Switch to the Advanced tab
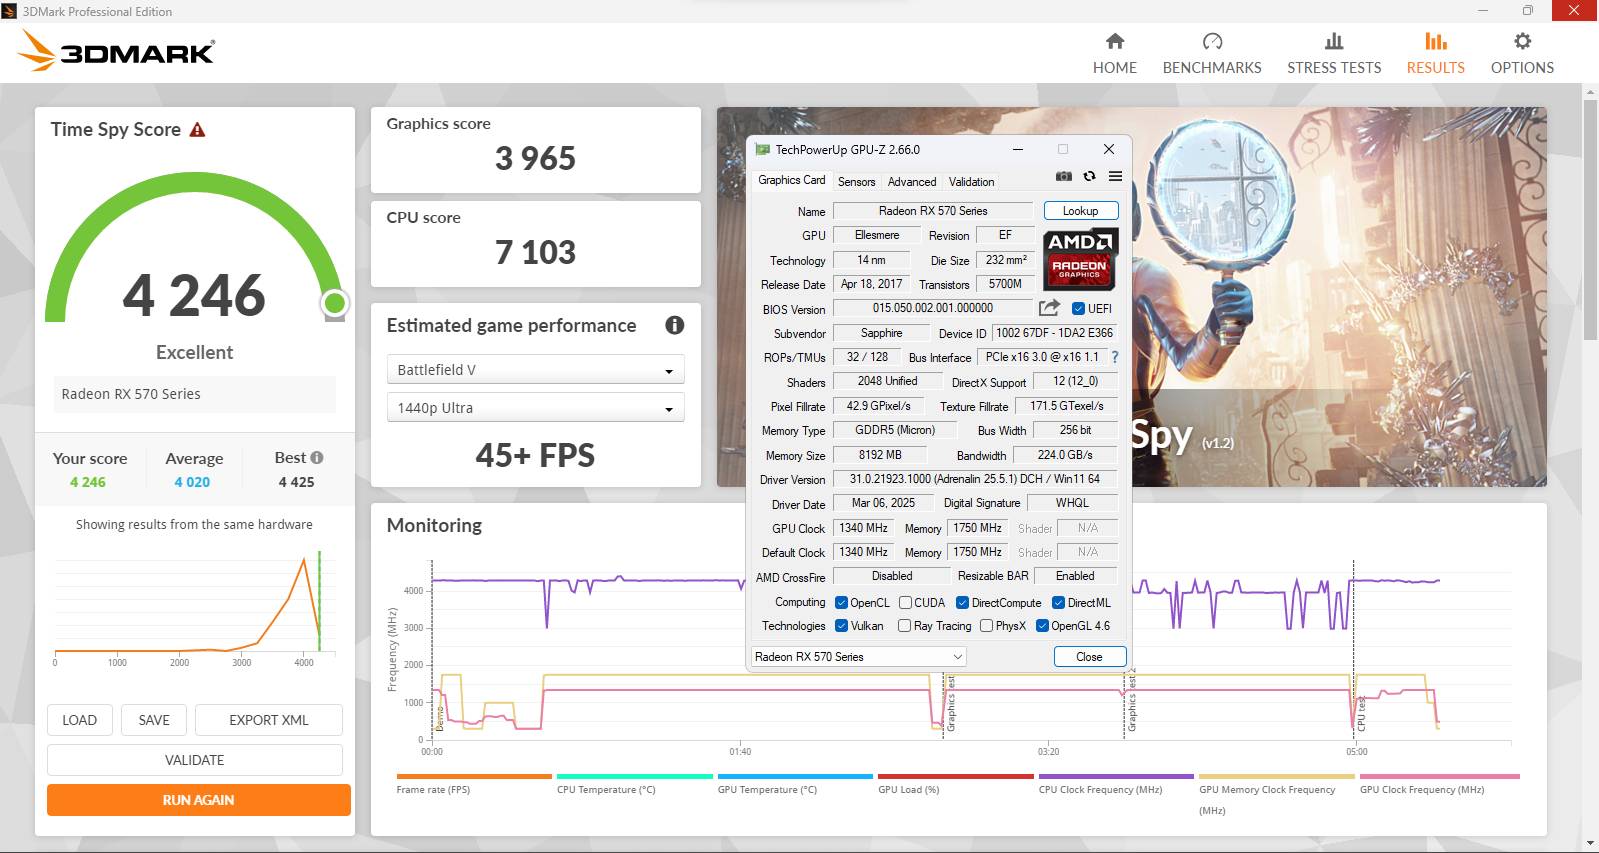This screenshot has width=1599, height=853. click(x=912, y=182)
